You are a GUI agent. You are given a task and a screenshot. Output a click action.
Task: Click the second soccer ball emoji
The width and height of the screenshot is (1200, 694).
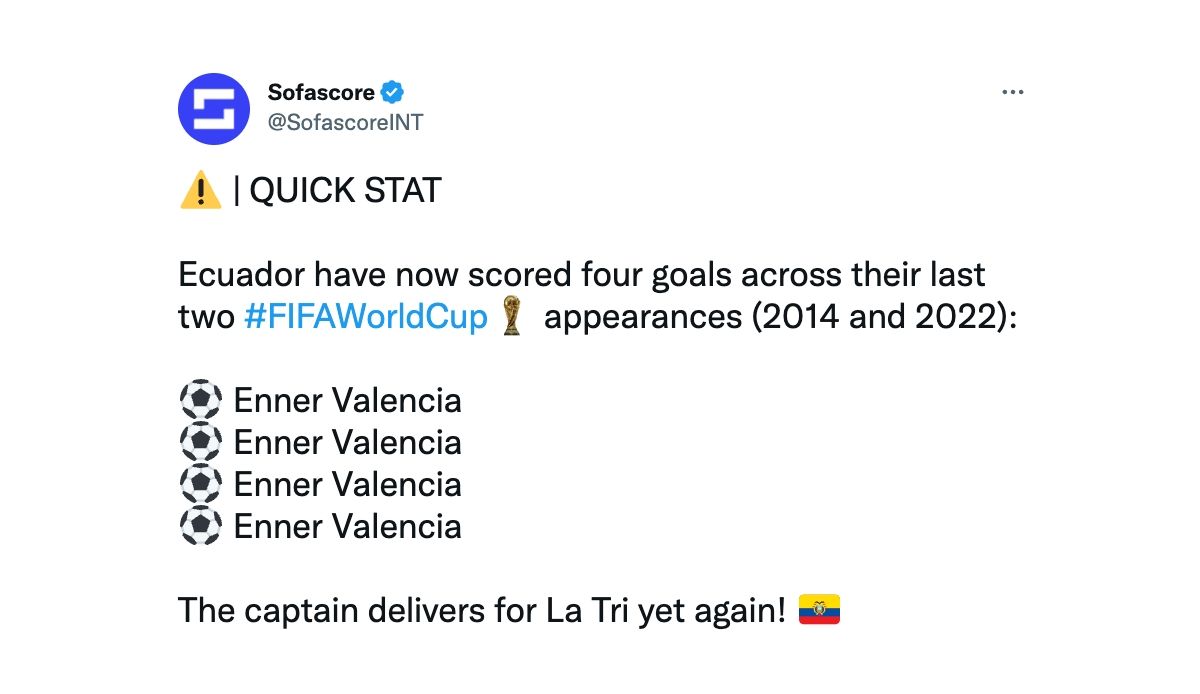[x=200, y=442]
